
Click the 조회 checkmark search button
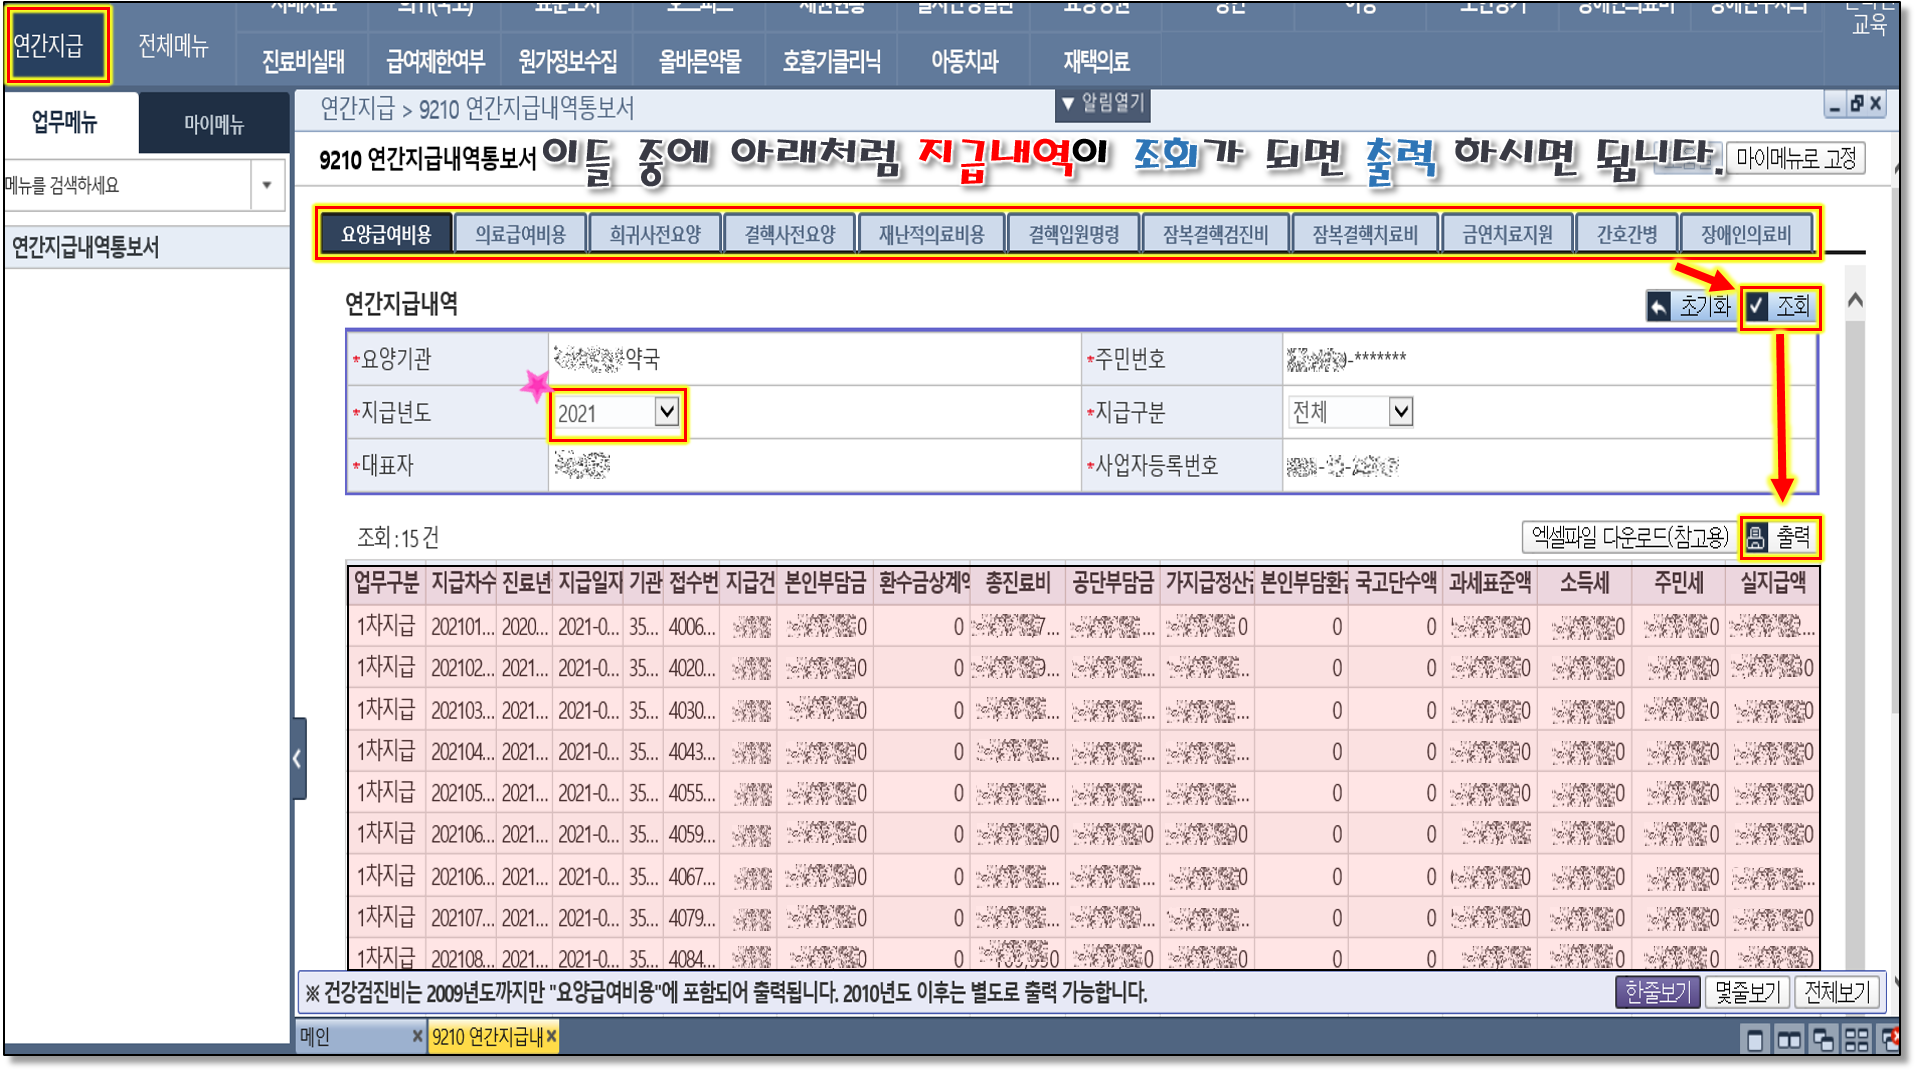(x=1779, y=306)
